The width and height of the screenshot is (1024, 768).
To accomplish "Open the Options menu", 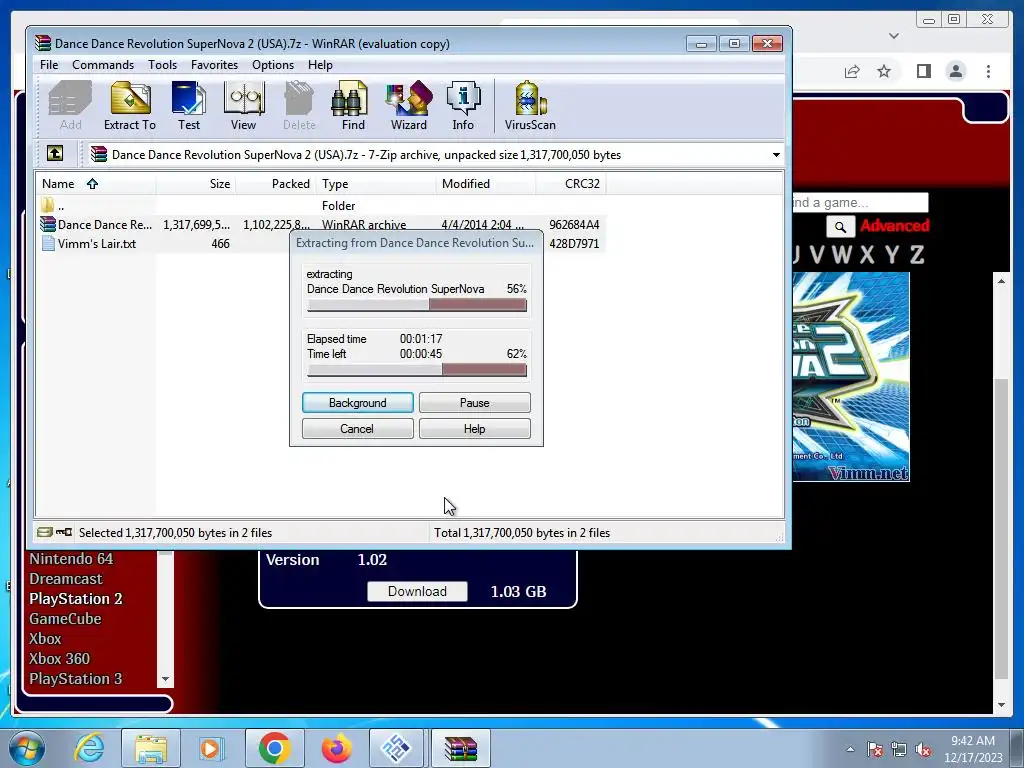I will 273,65.
